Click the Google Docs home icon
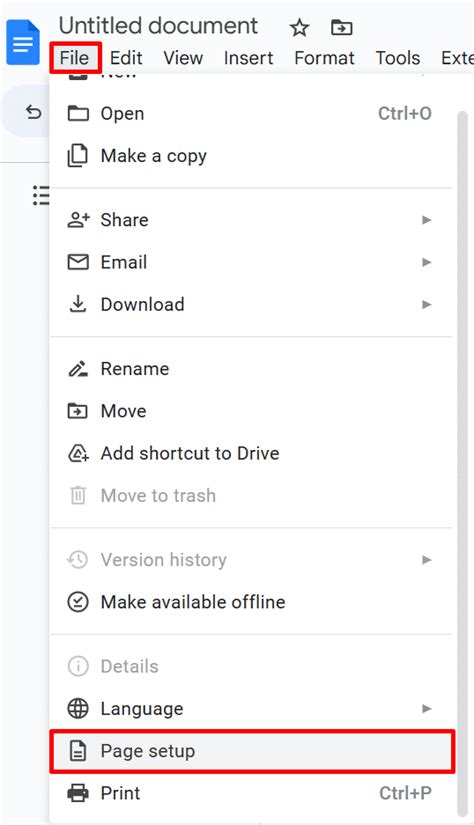 23,42
